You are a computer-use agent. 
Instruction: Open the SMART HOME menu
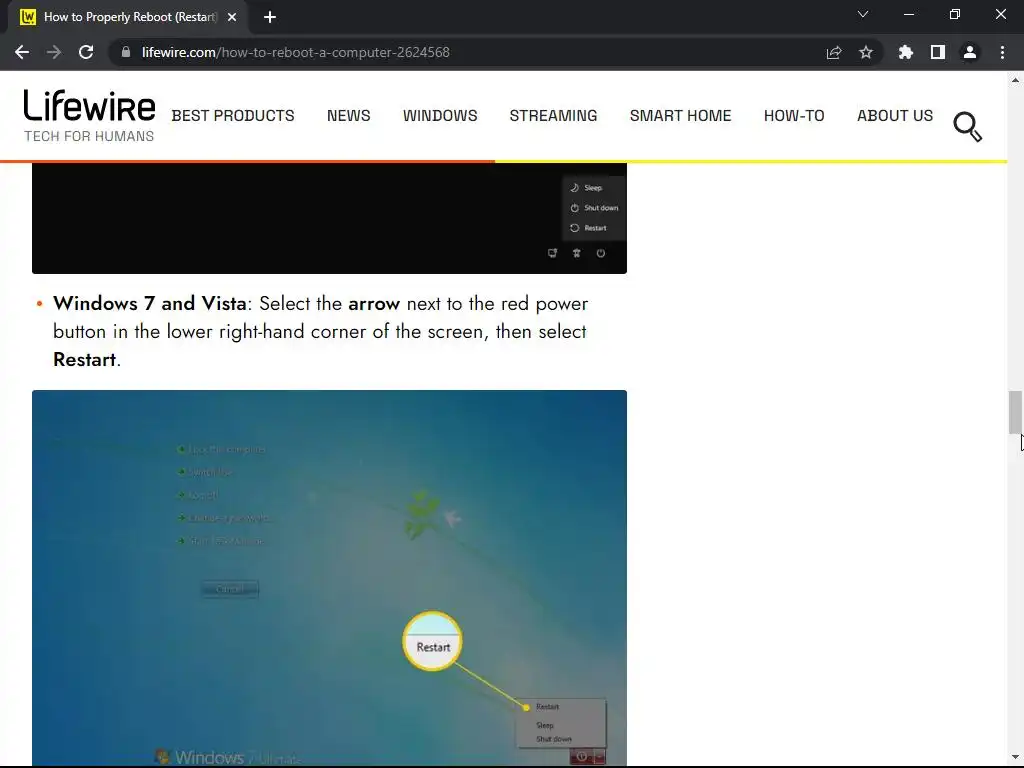680,116
